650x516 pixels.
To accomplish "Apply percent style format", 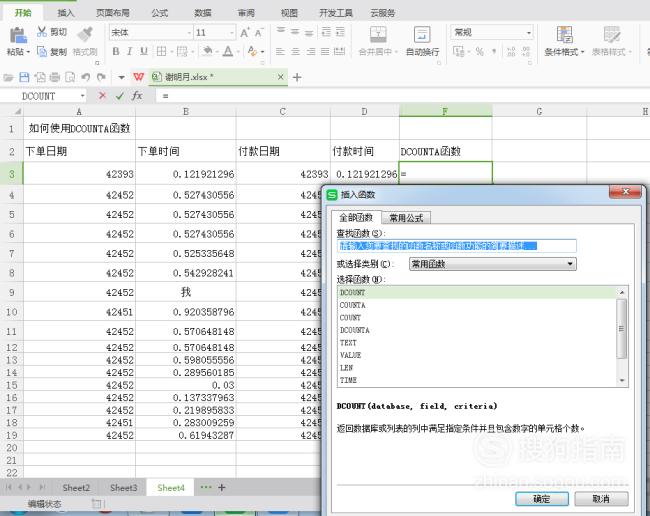I will coord(480,51).
